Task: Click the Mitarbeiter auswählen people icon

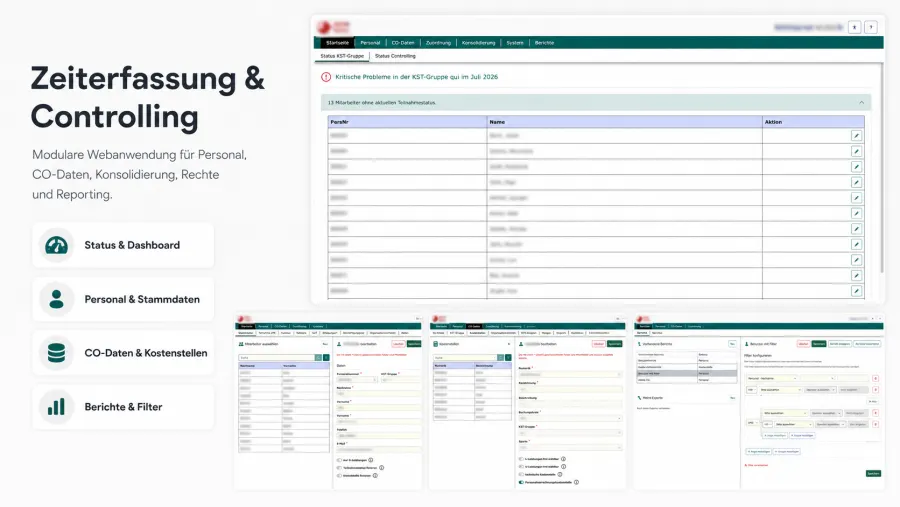Action: pos(241,344)
